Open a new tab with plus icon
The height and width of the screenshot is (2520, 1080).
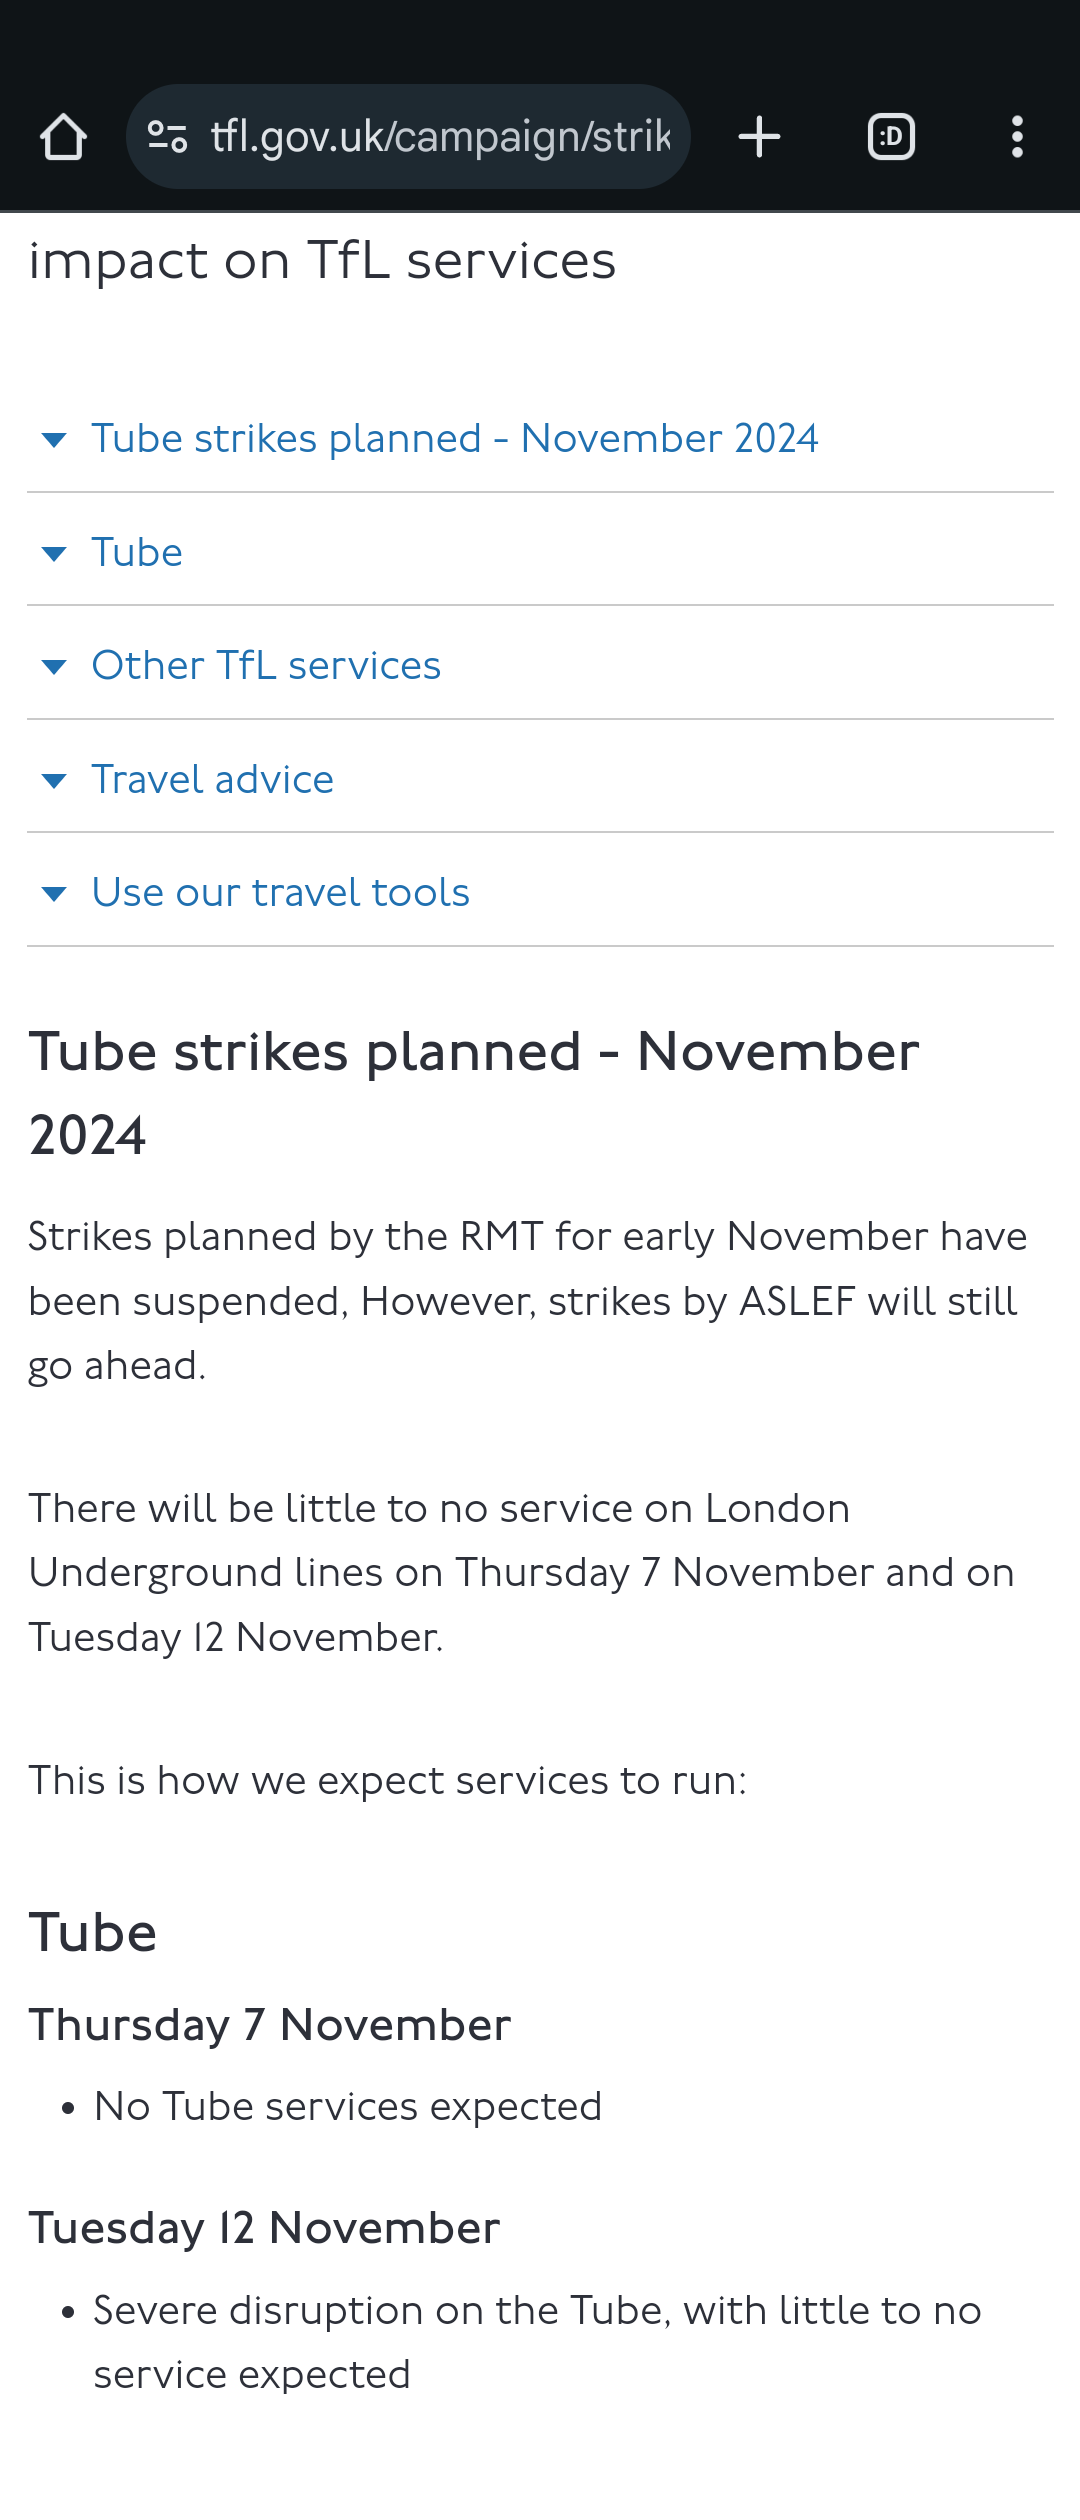pyautogui.click(x=759, y=137)
